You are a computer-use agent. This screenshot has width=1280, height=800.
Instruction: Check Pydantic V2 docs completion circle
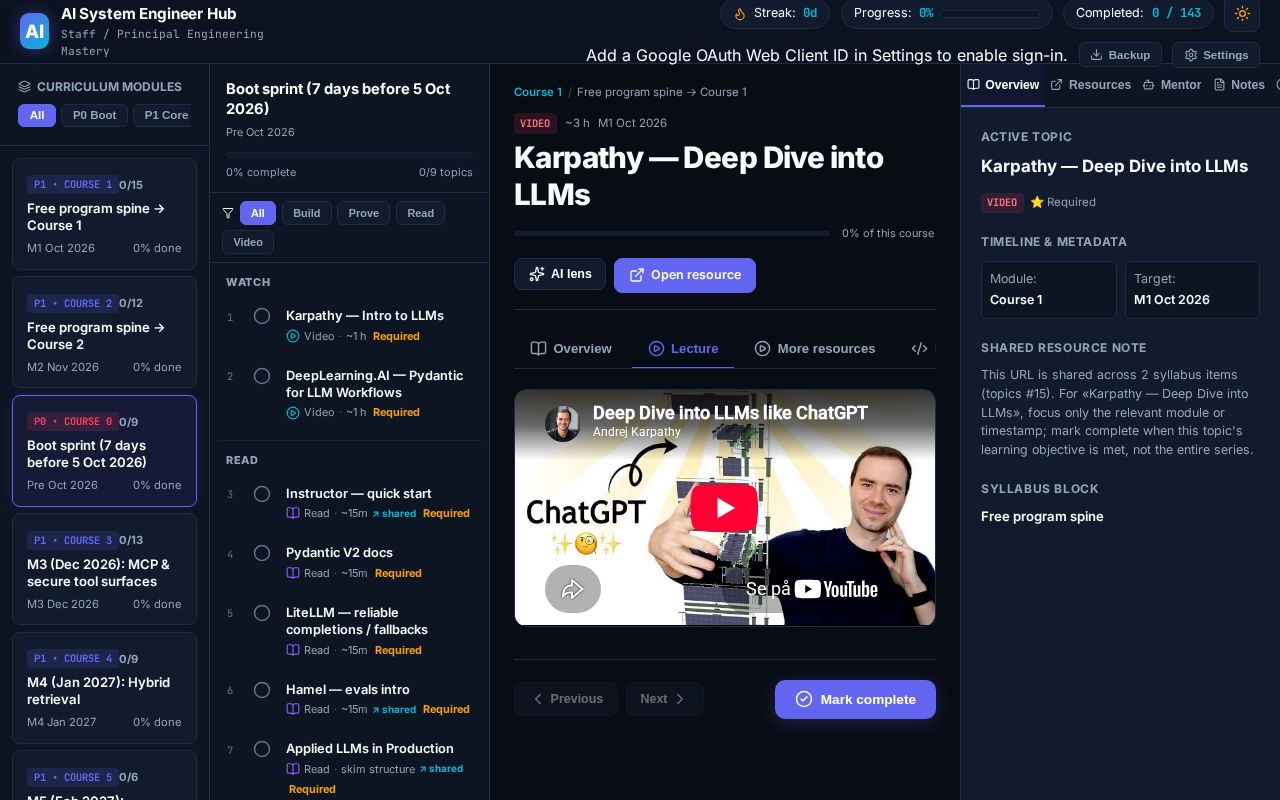pyautogui.click(x=262, y=553)
